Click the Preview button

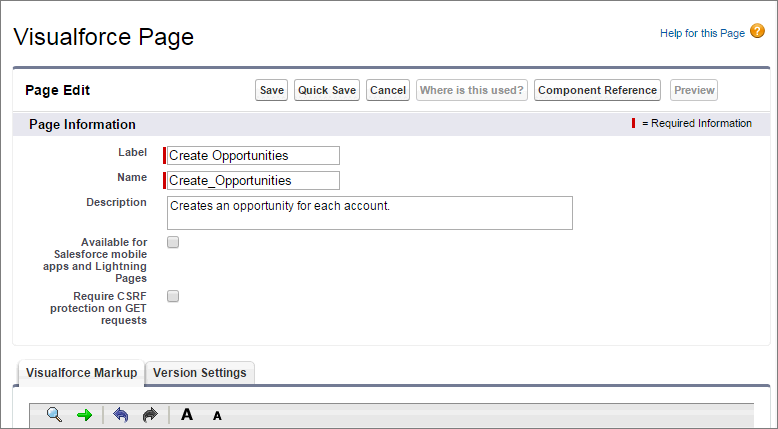click(694, 90)
